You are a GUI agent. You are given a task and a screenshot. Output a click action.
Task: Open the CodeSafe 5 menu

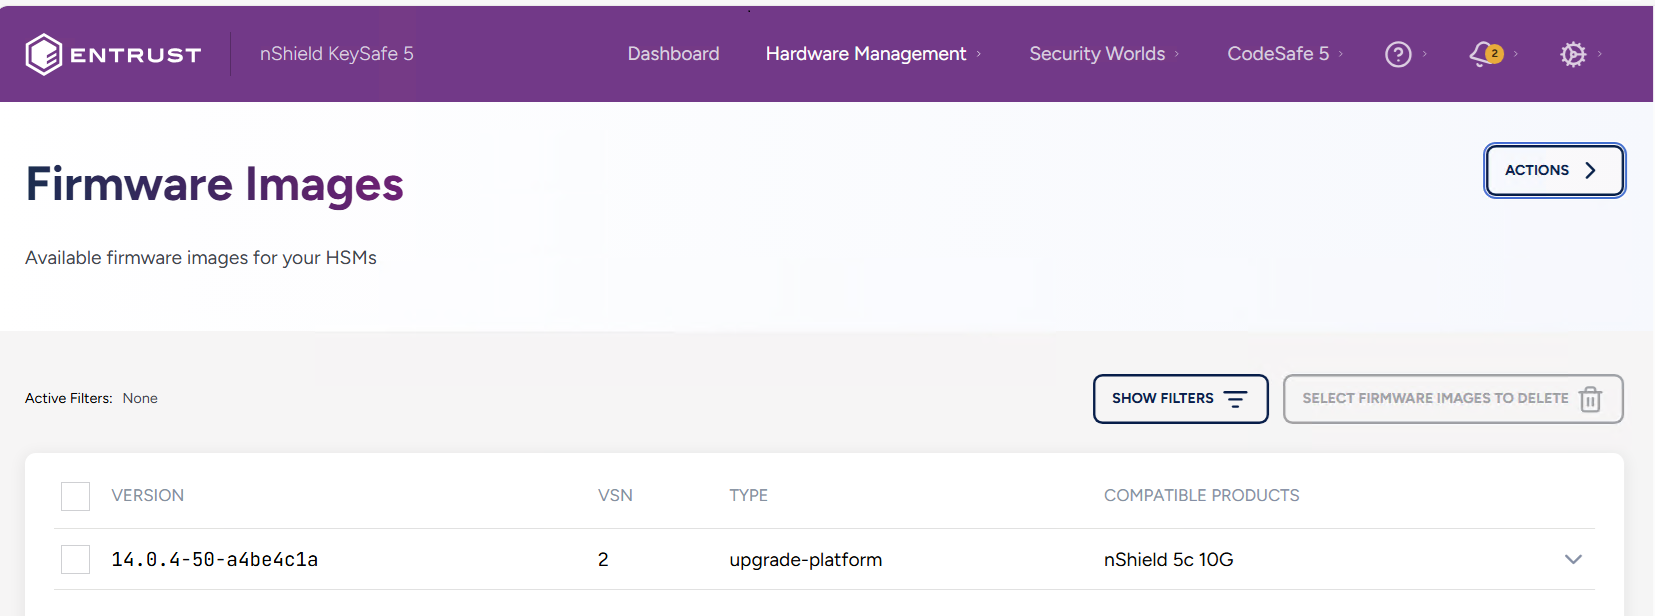[1278, 54]
